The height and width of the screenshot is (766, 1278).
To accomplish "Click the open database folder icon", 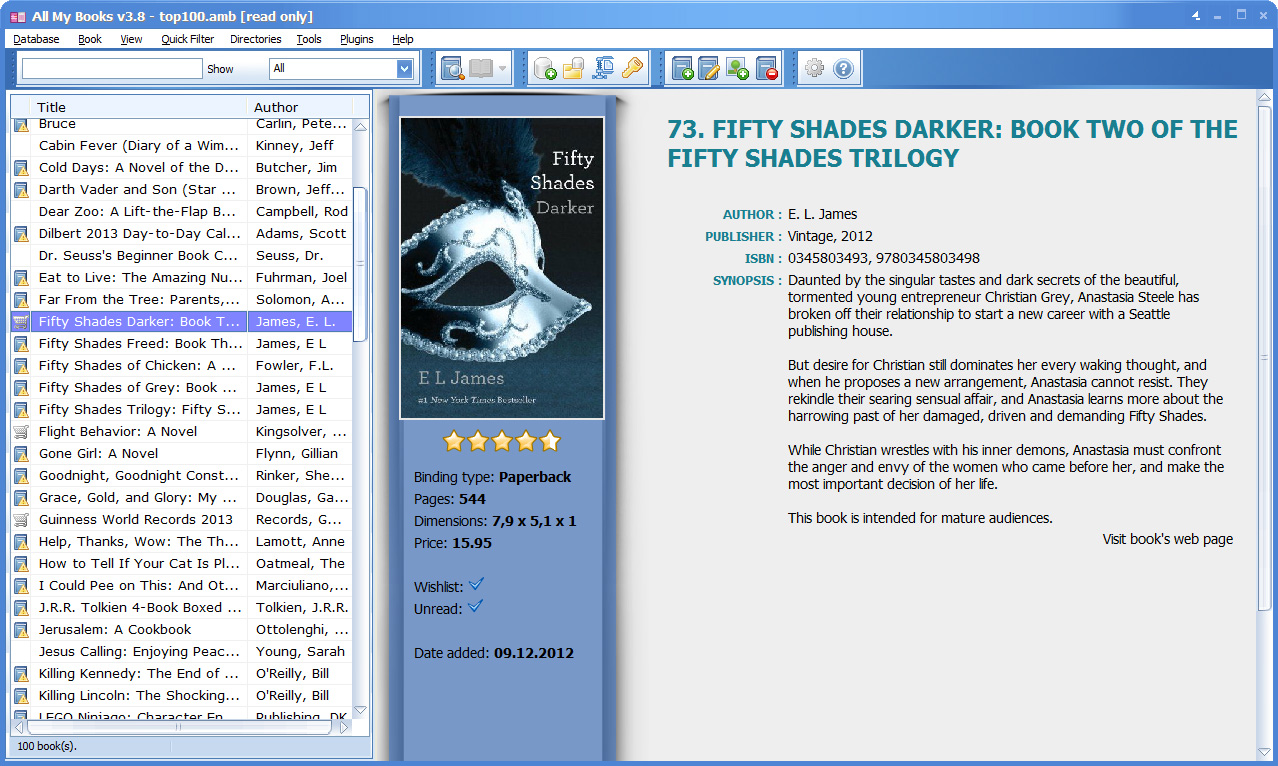I will point(573,69).
